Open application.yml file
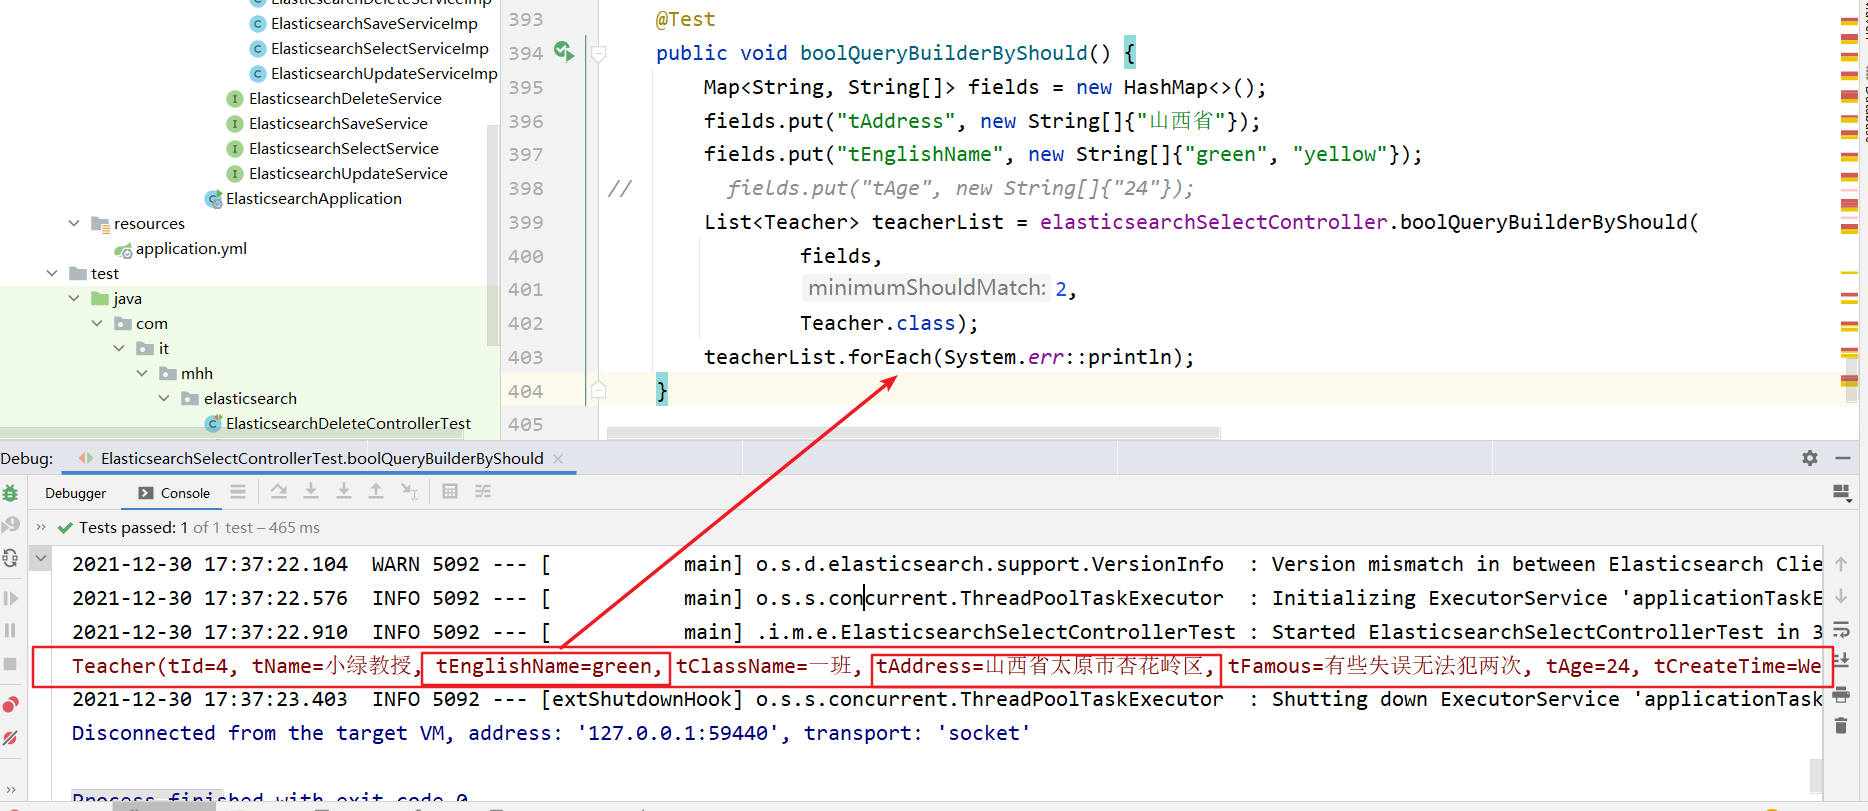 pyautogui.click(x=191, y=248)
